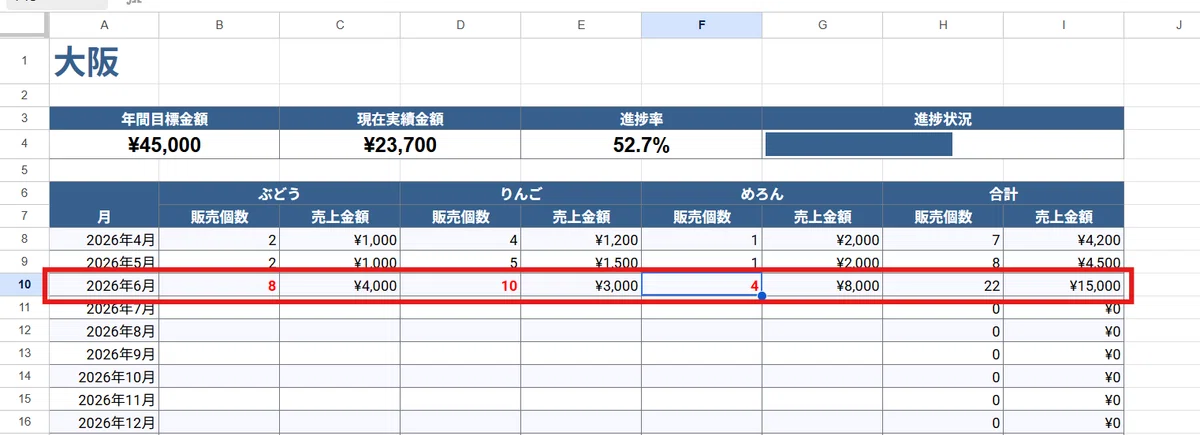Select column header A
The image size is (1200, 435).
point(104,25)
